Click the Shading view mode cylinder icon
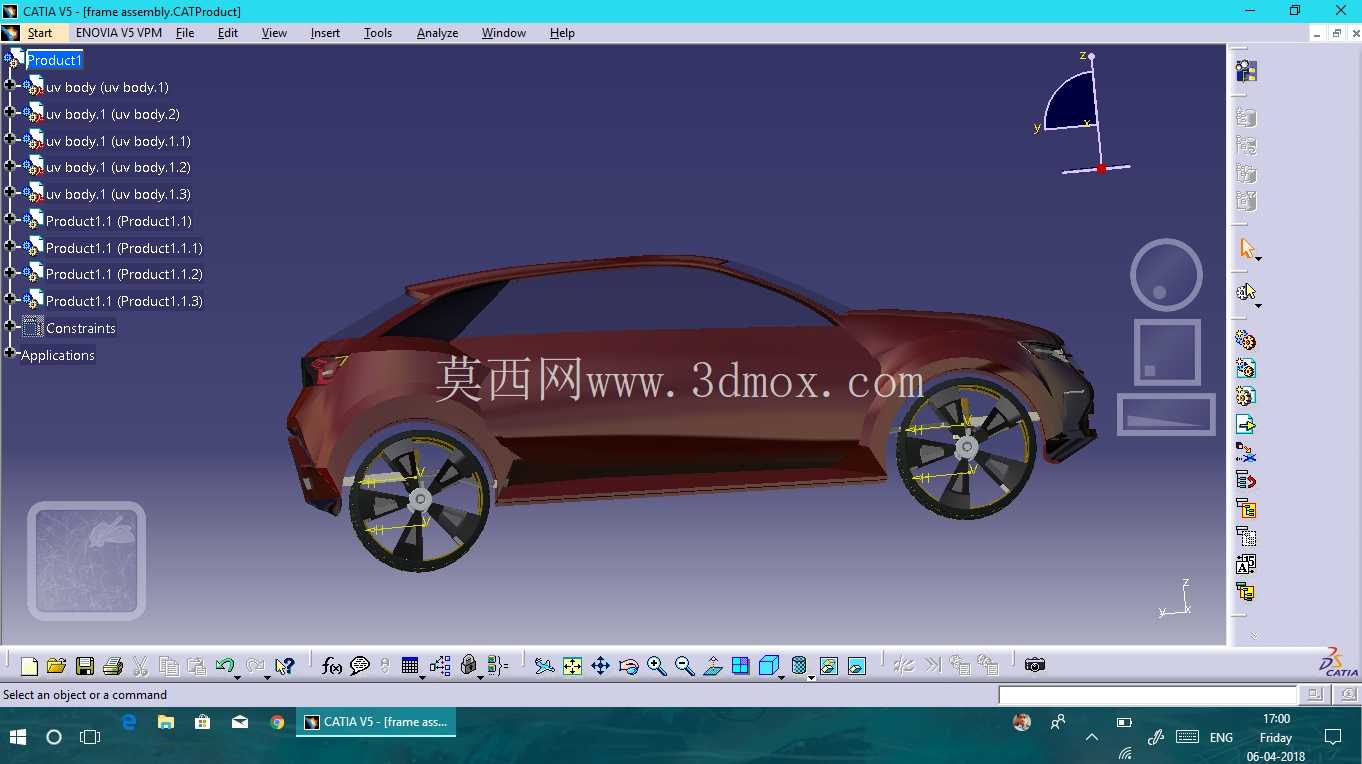The height and width of the screenshot is (764, 1362). point(799,666)
